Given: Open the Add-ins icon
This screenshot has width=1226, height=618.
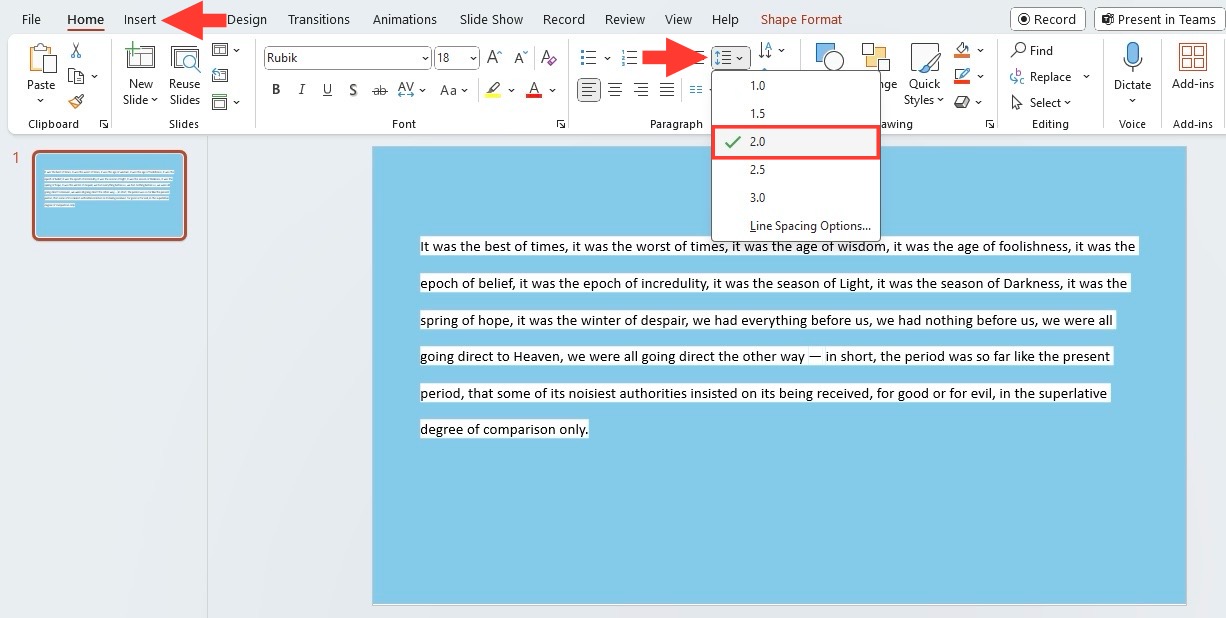Looking at the screenshot, I should (1192, 58).
